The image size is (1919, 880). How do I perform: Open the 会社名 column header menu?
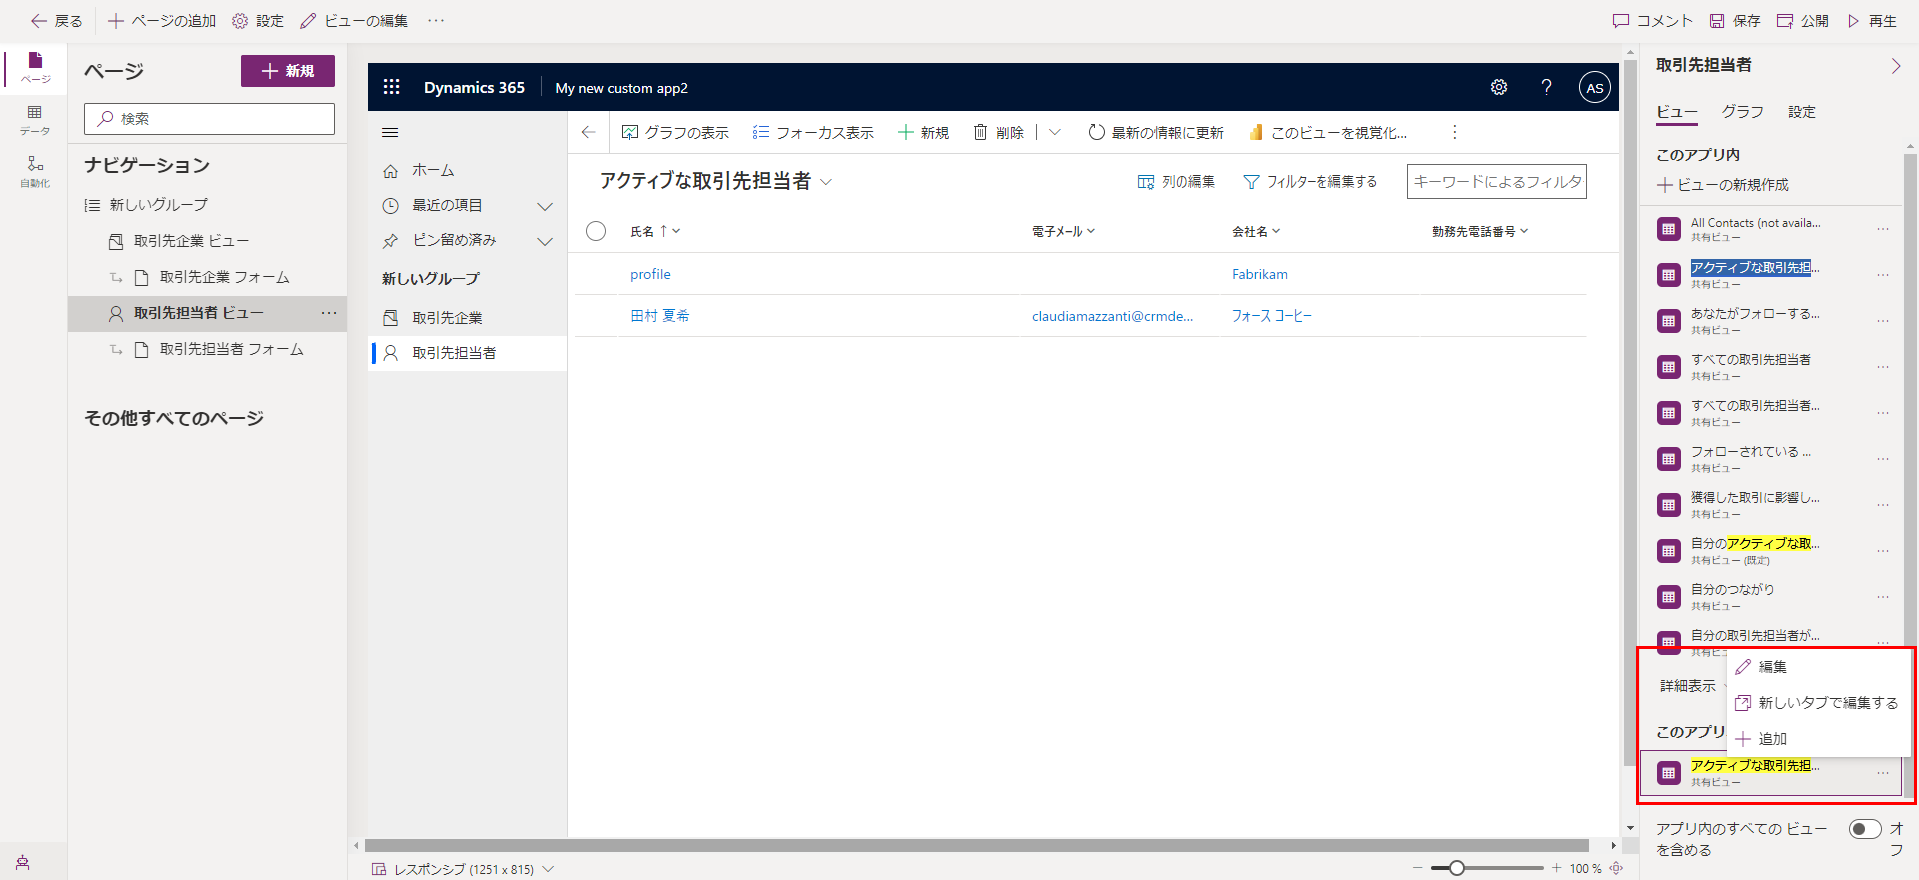tap(1256, 231)
